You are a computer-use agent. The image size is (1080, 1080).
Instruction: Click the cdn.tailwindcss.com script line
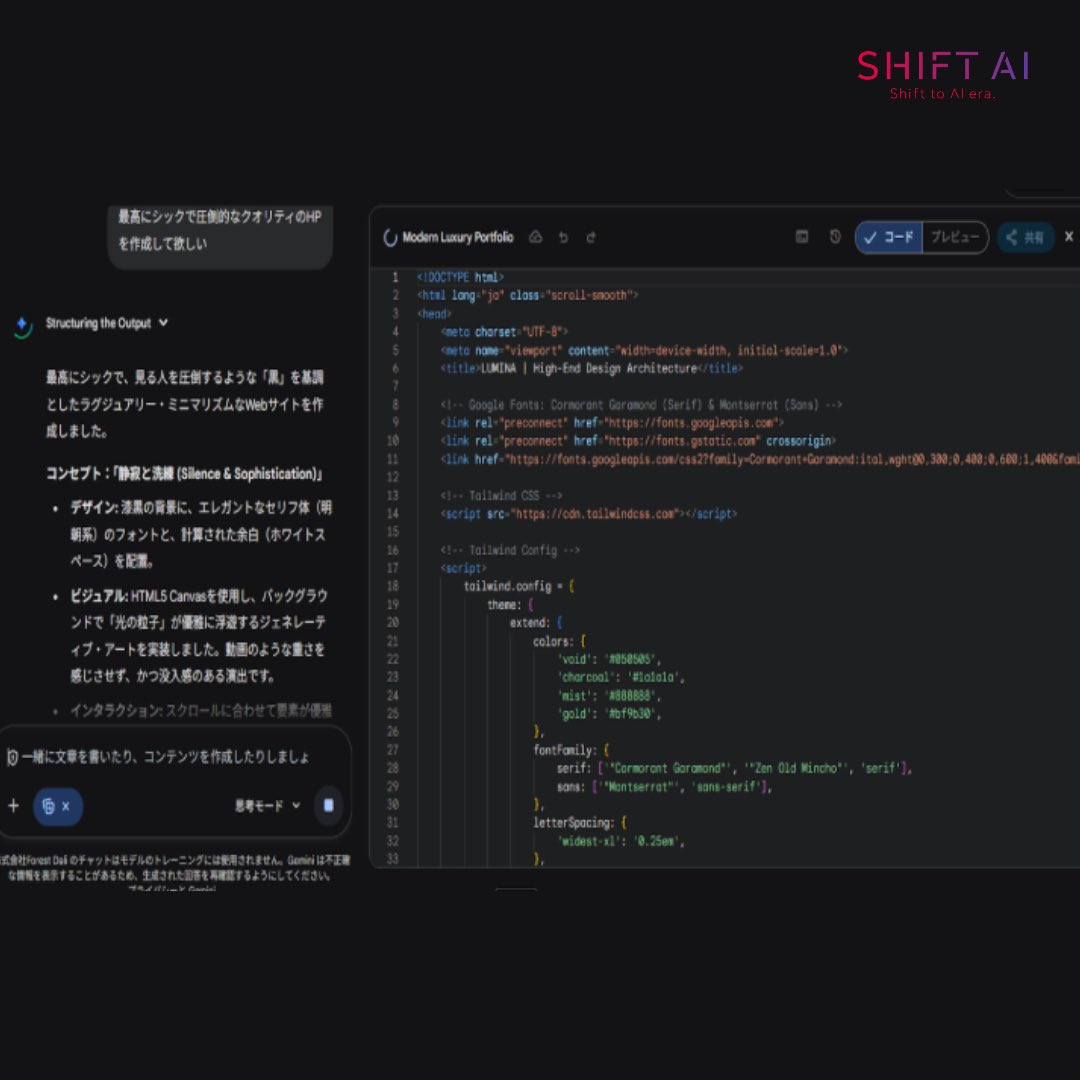click(589, 513)
